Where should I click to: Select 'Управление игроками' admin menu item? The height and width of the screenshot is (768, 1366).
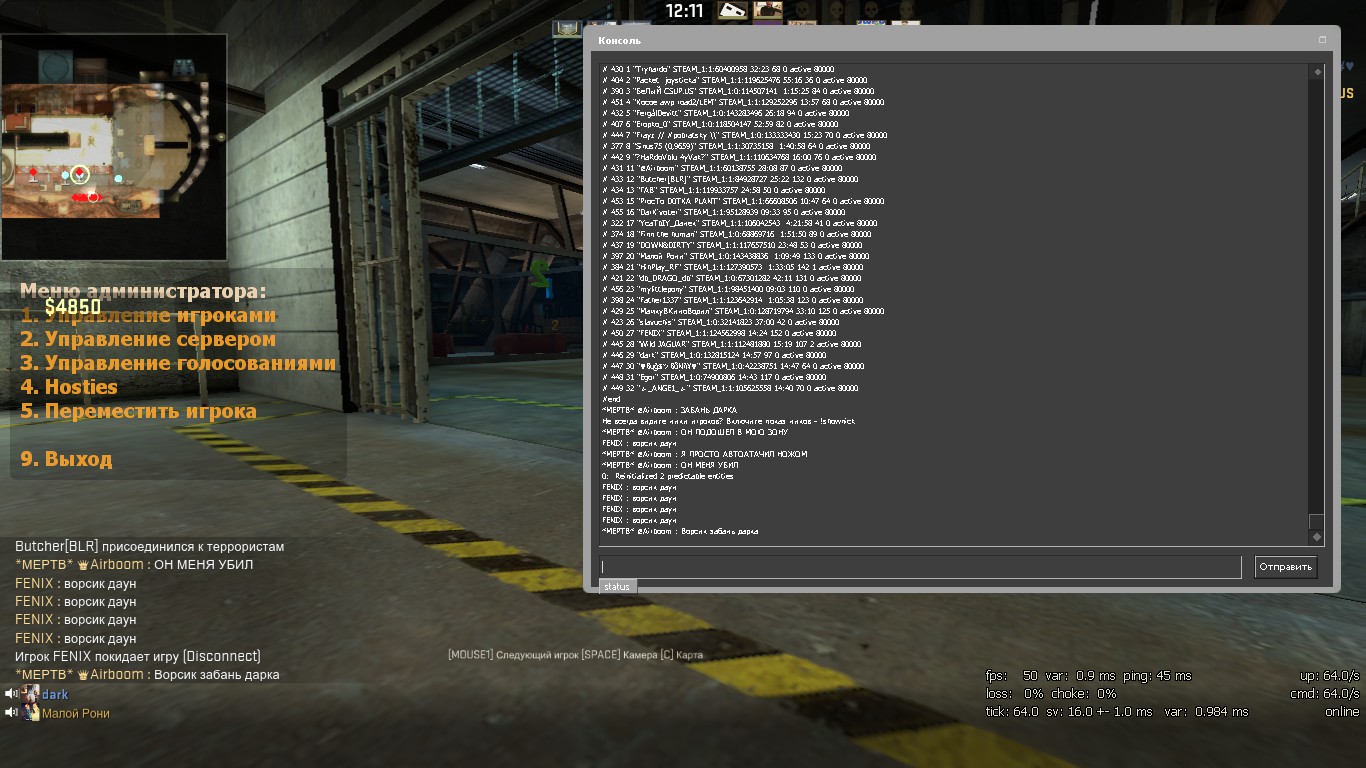pyautogui.click(x=148, y=315)
